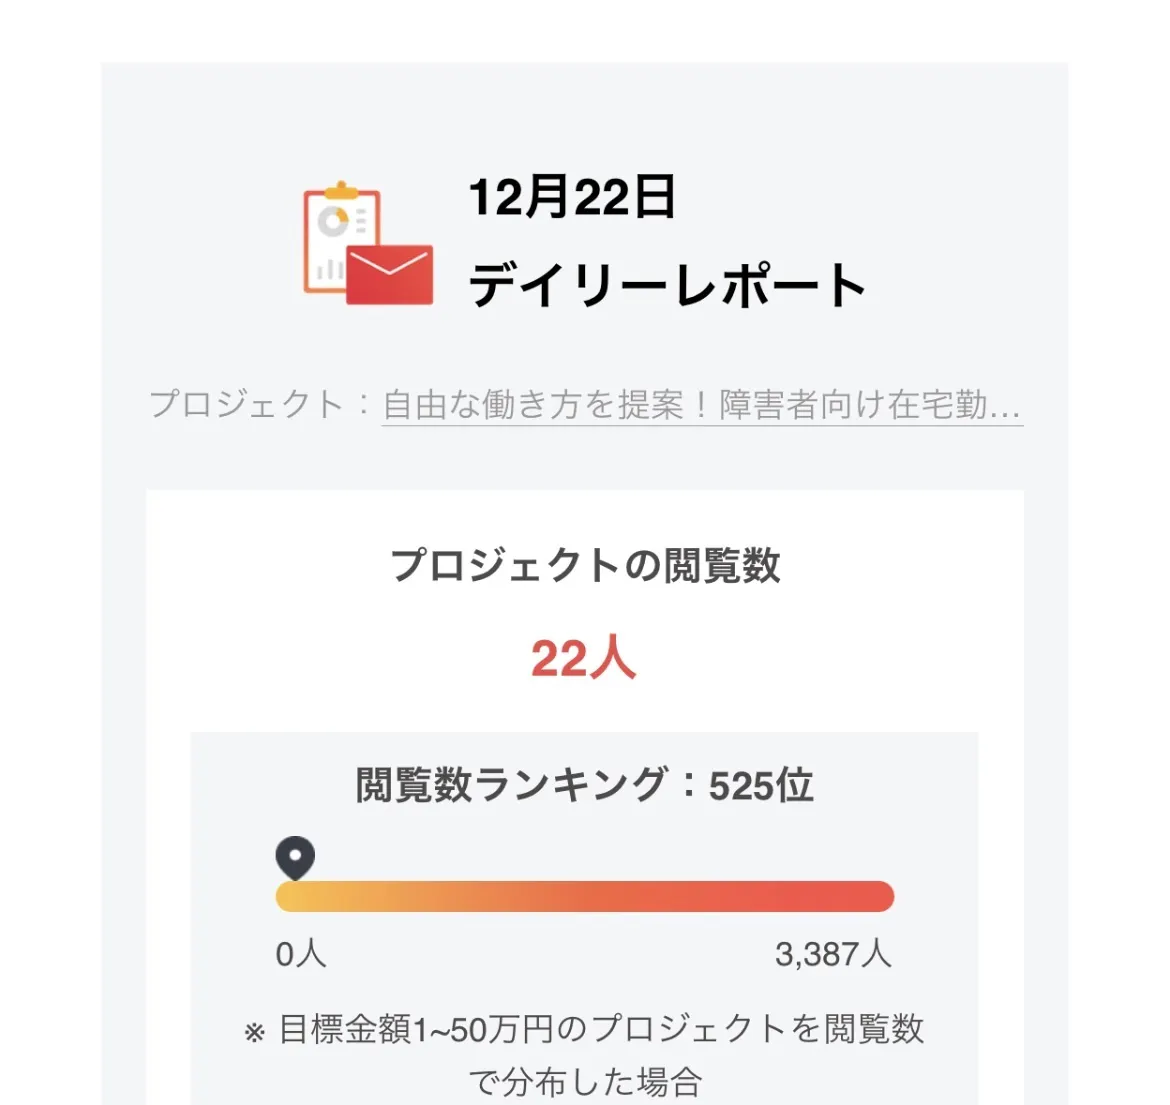Screen dimensions: 1170x1105
Task: Click the red 22人 view count
Action: [x=584, y=659]
